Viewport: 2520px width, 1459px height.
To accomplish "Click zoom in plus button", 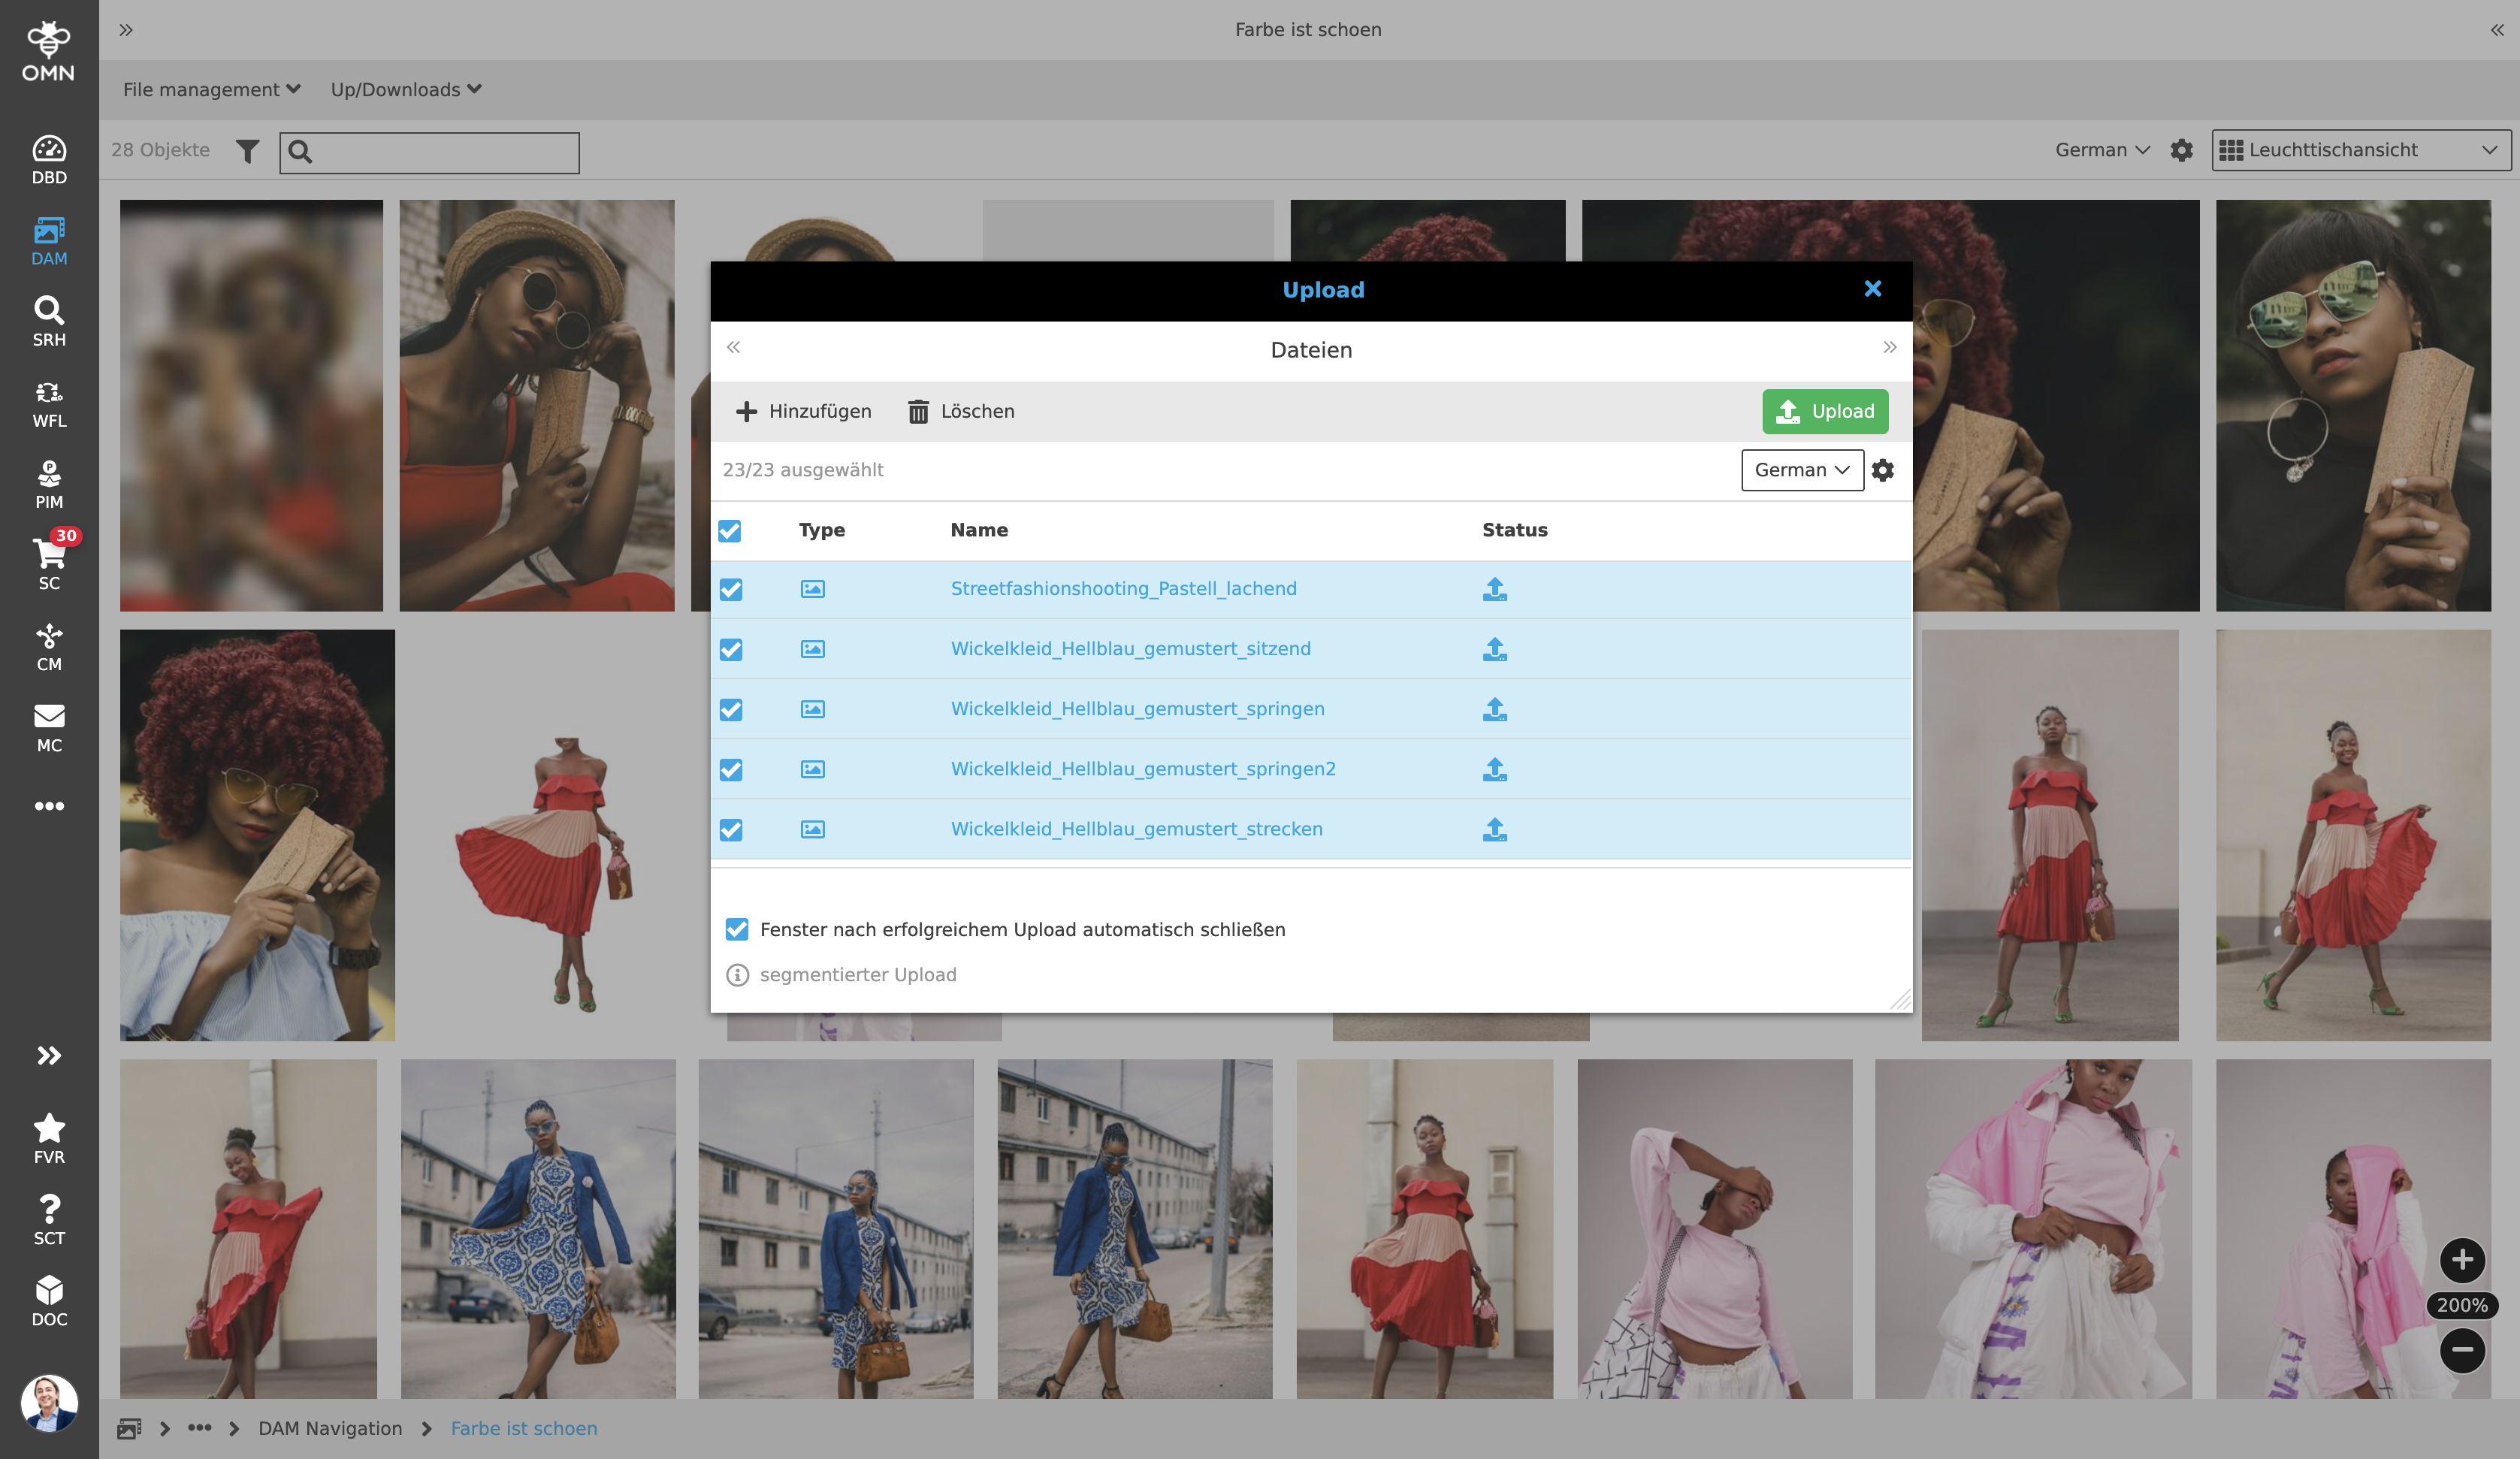I will tap(2462, 1259).
